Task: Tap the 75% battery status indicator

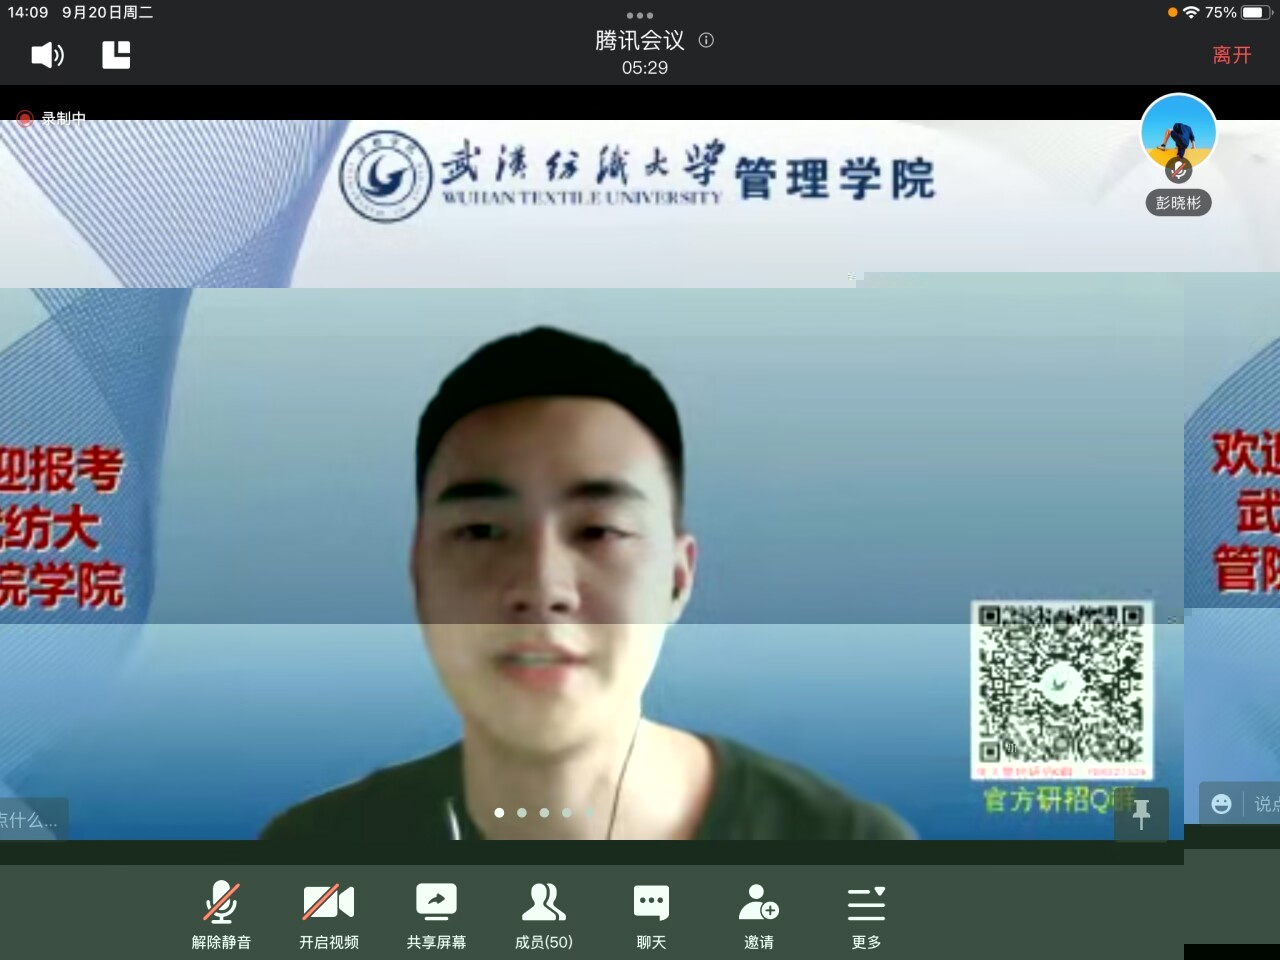Action: [x=1239, y=12]
